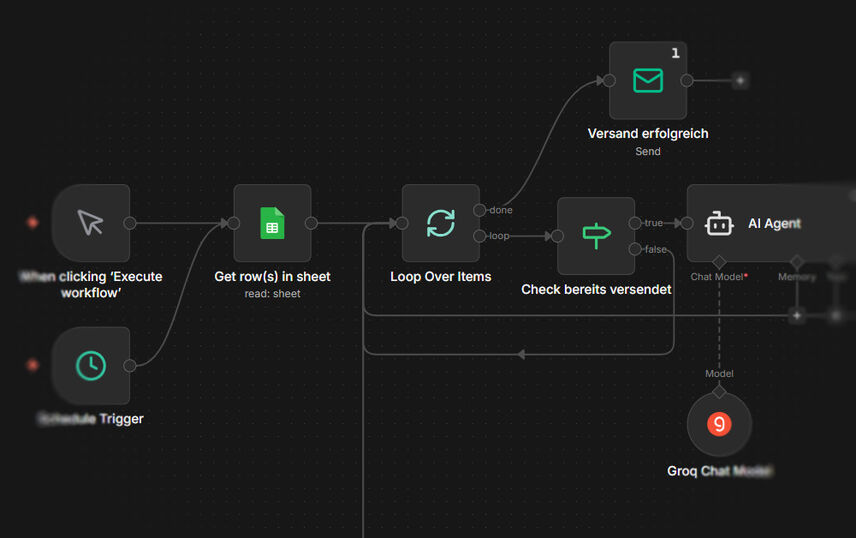Screen dimensions: 856x538
Task: Click the 'read: sheet' subtitle
Action: (x=272, y=294)
